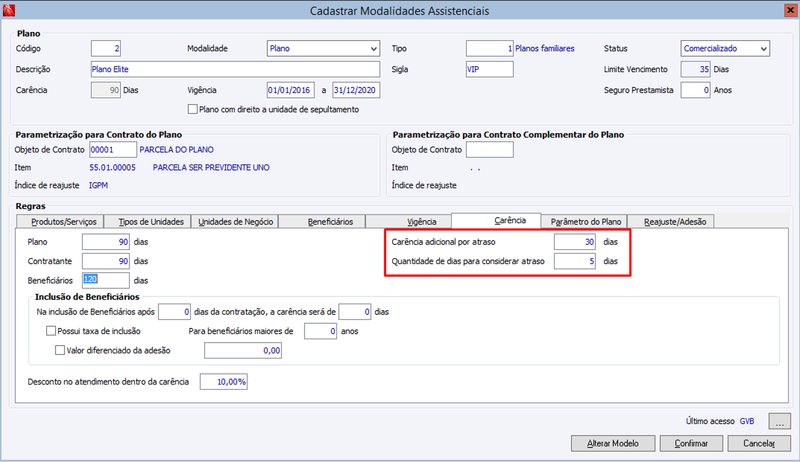This screenshot has height=462, width=800.
Task: Click the Cancelar button
Action: 759,443
